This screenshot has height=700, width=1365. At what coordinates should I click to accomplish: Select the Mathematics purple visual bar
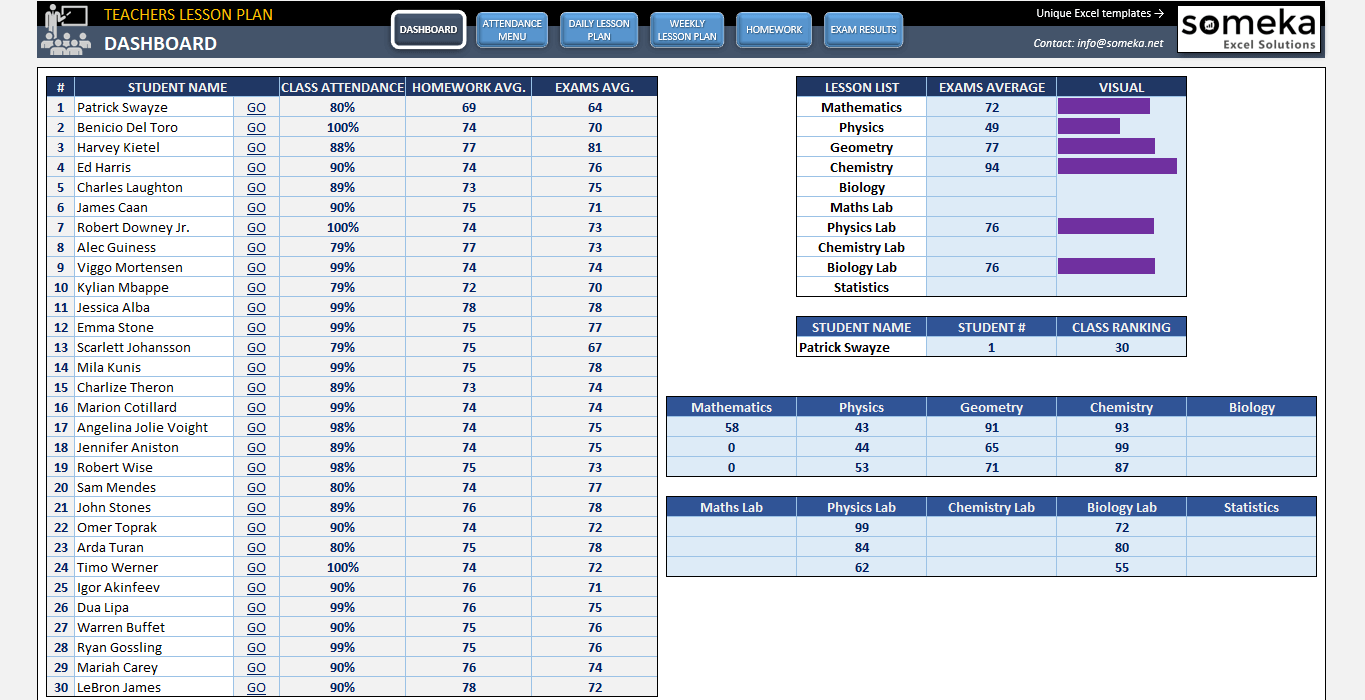pos(1104,106)
